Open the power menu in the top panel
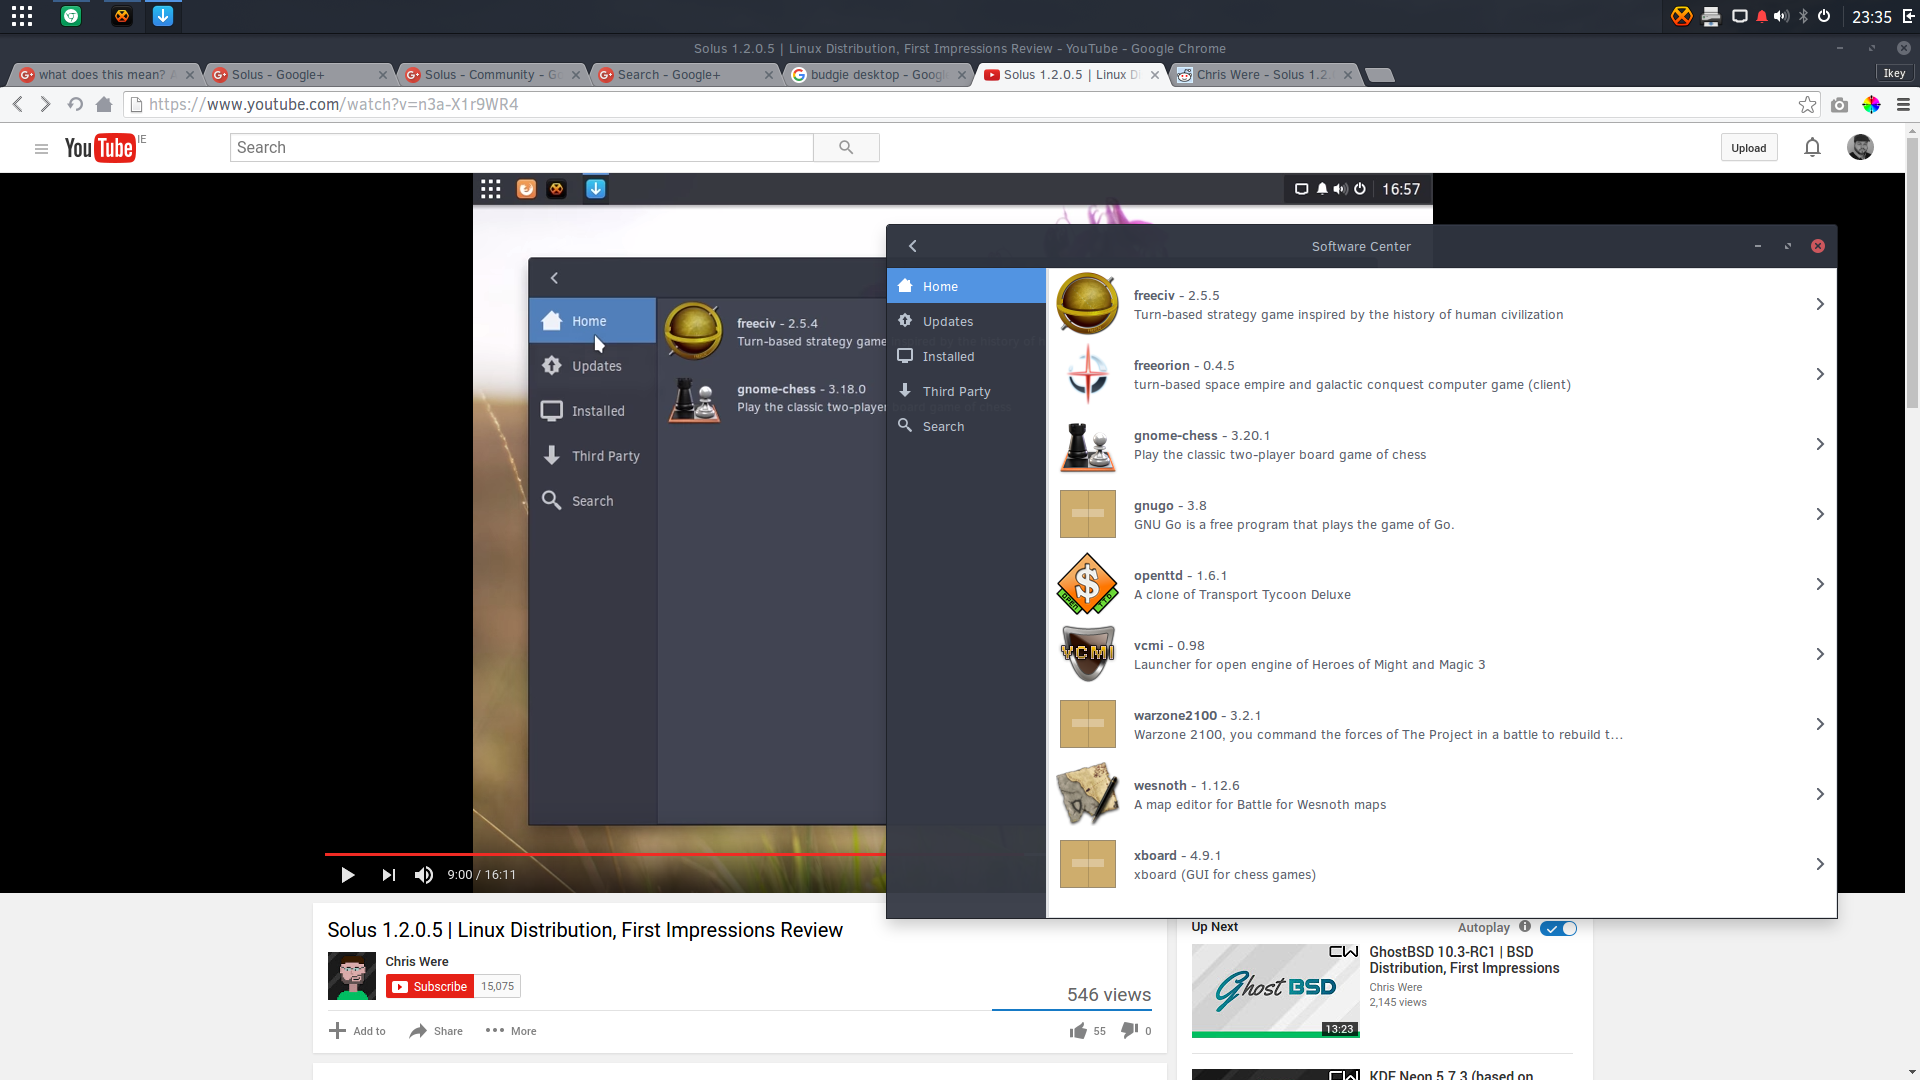 1824,16
